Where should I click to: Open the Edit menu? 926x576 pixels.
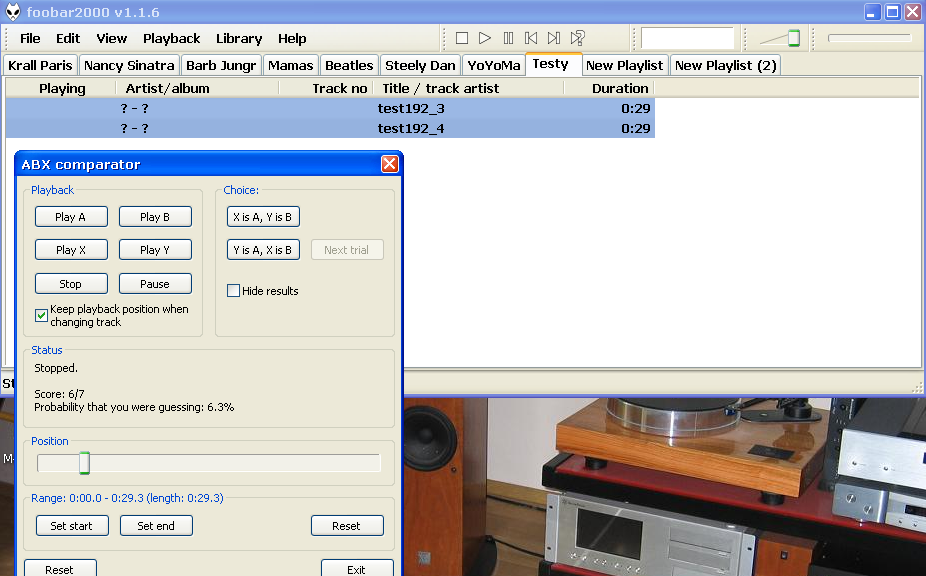pos(68,38)
